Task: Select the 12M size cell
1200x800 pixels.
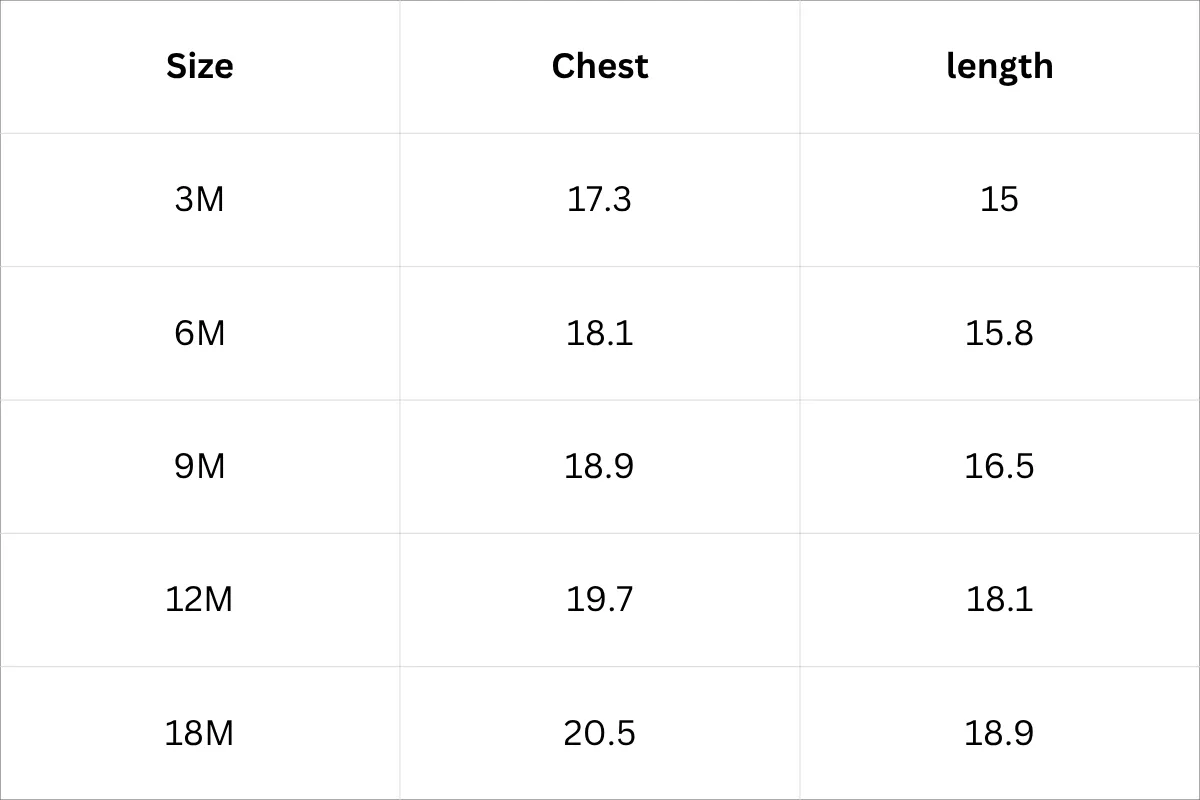Action: coord(199,599)
